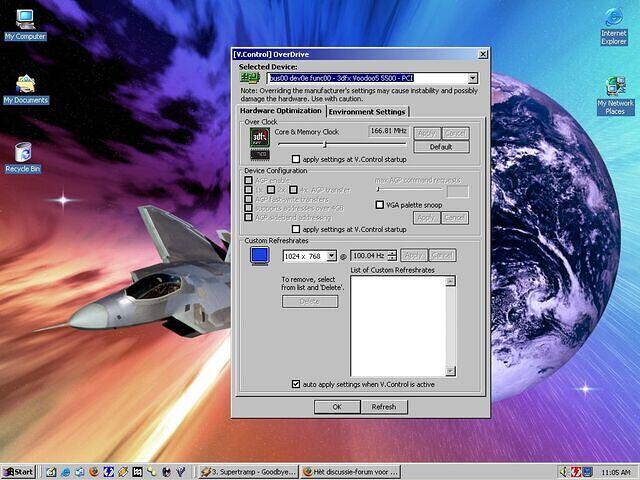This screenshot has width=640, height=480.
Task: Launch Internet Explorer from desktop
Action: 614,26
